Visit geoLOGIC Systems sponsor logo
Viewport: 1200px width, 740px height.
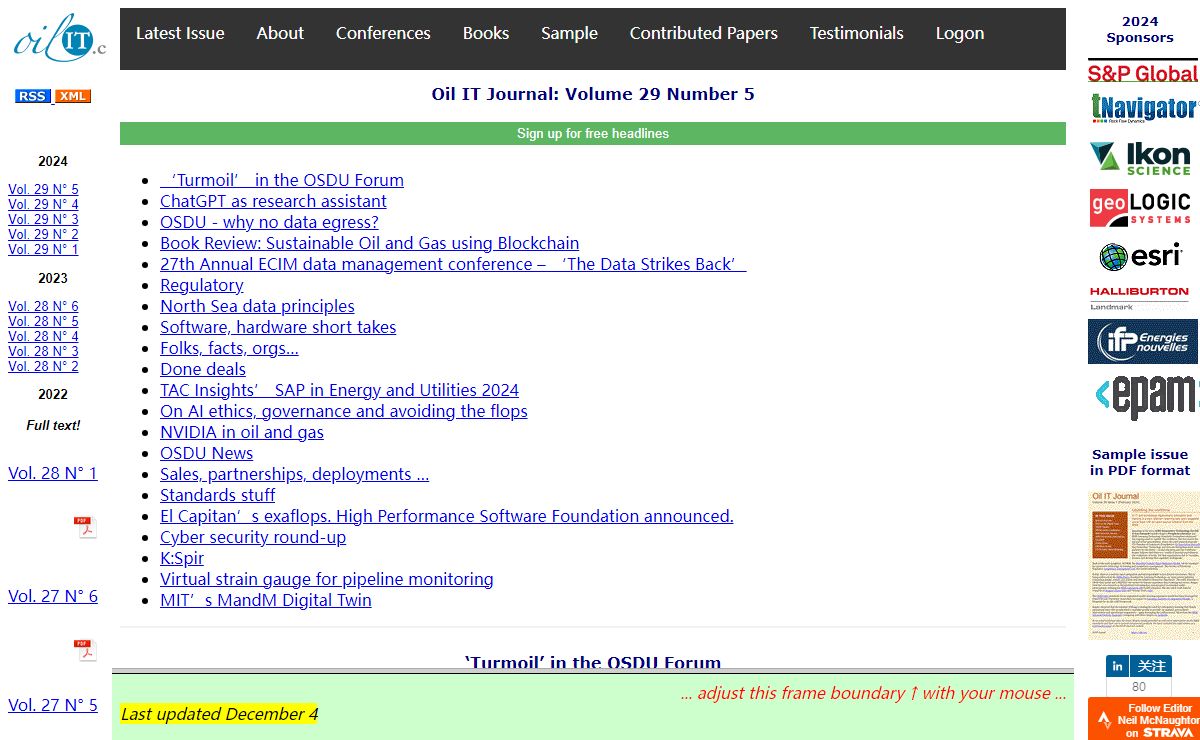click(x=1140, y=208)
